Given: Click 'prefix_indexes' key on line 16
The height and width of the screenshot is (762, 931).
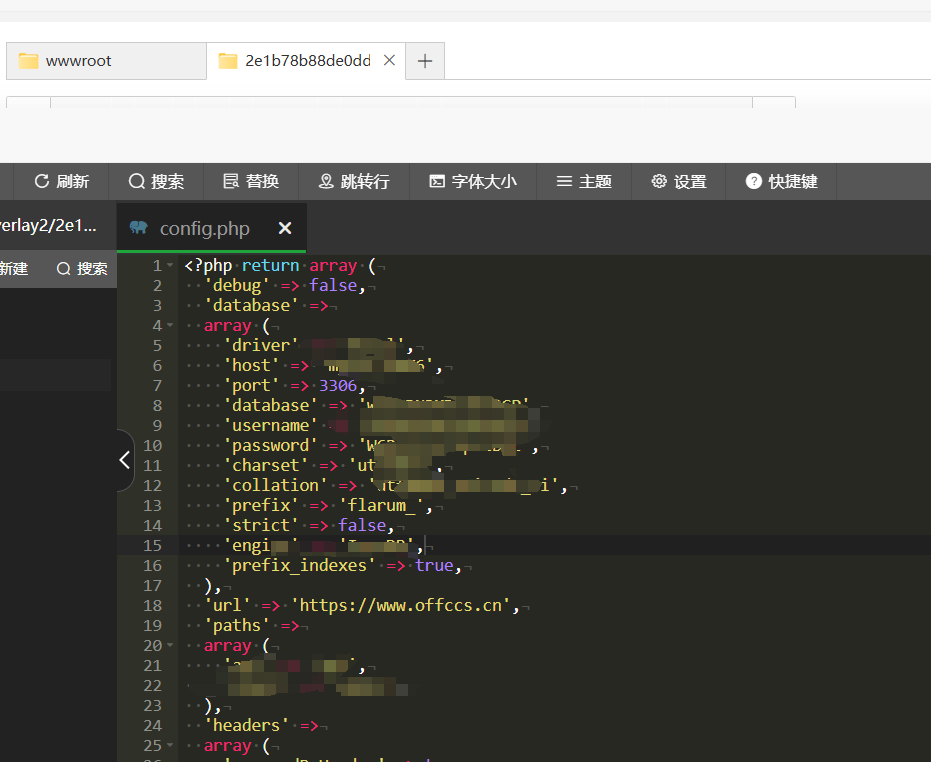Looking at the screenshot, I should pos(299,565).
